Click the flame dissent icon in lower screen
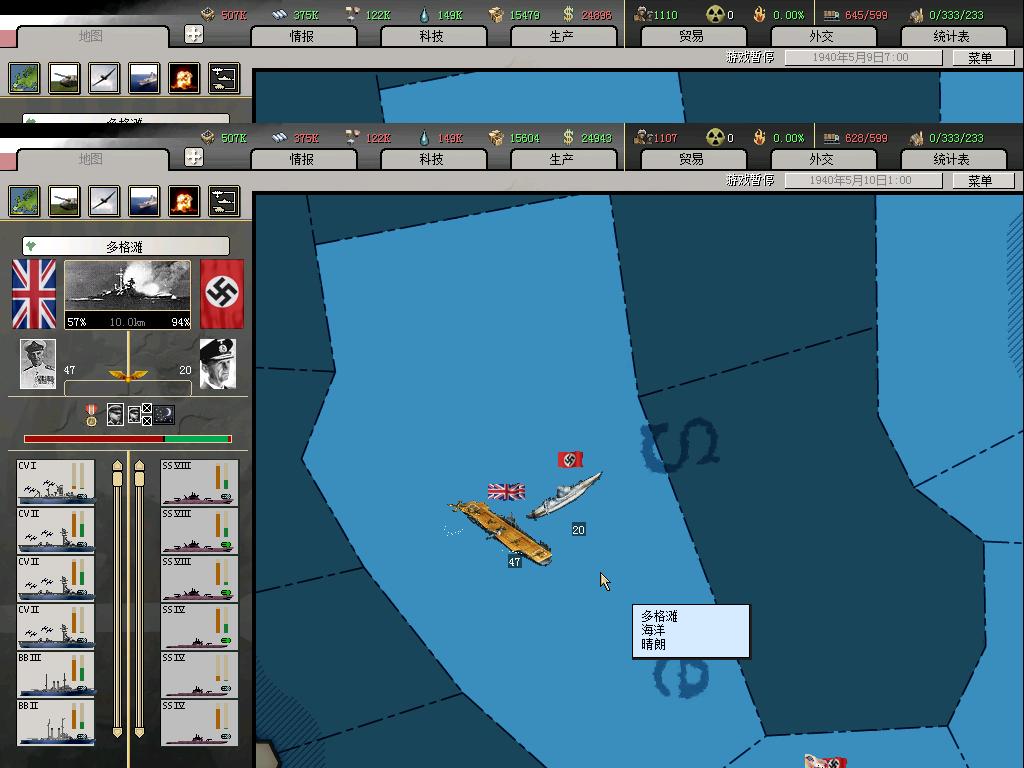1024x768 pixels. point(759,138)
